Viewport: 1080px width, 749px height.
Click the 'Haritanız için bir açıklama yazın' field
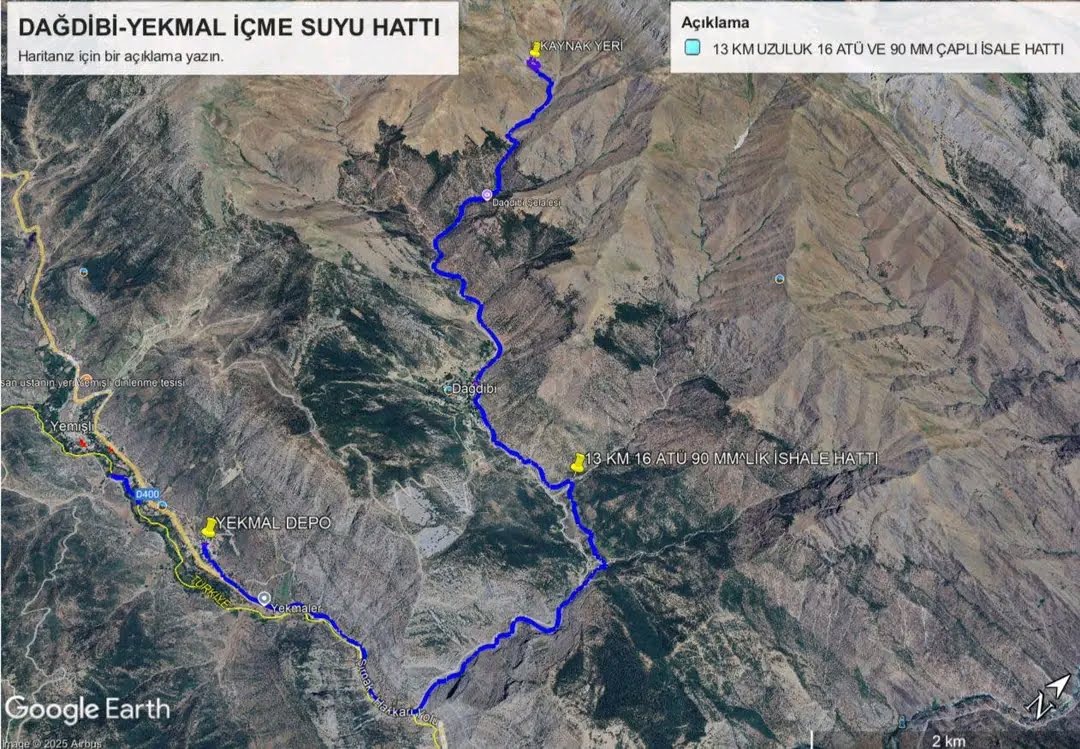pyautogui.click(x=121, y=57)
